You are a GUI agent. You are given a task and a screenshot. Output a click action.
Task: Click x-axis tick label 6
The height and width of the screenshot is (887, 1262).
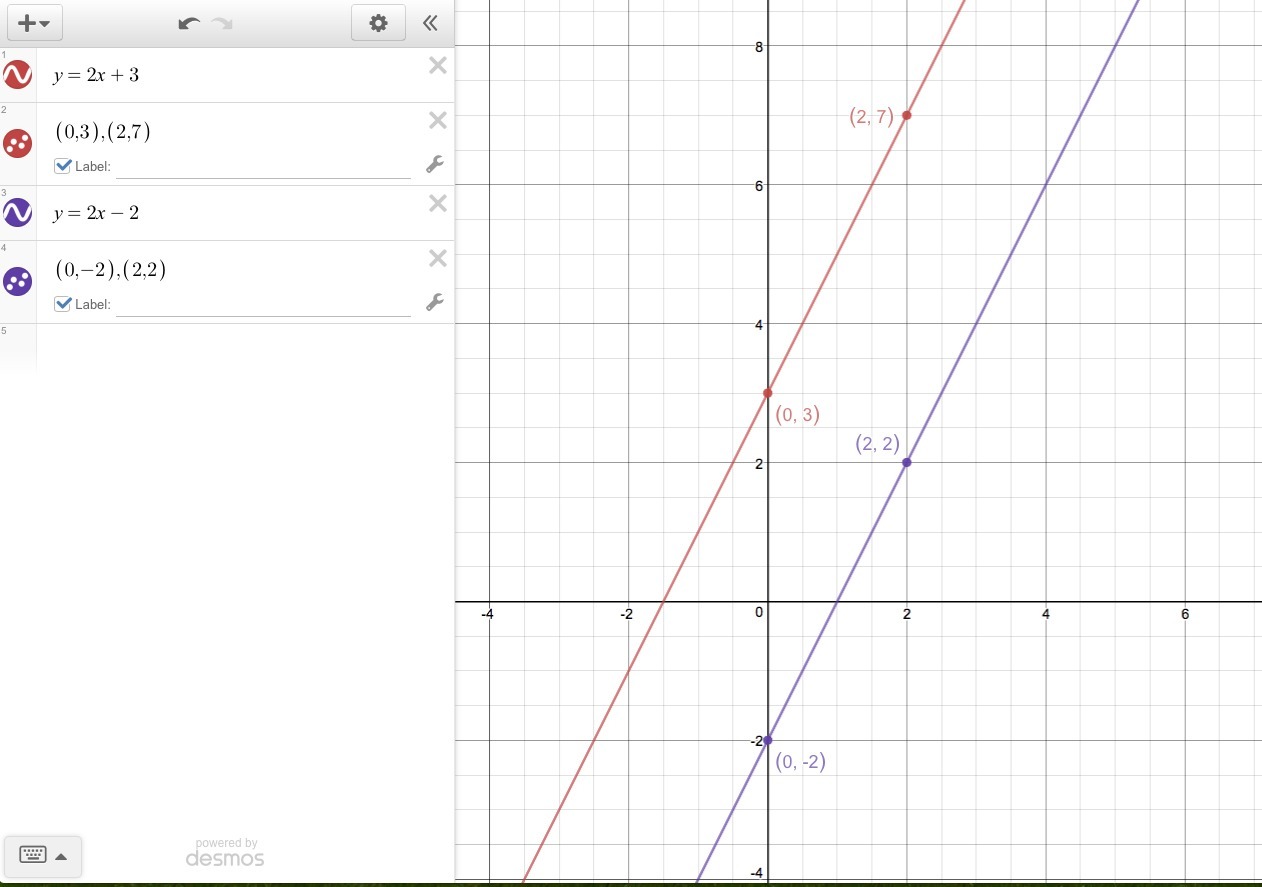point(1185,614)
